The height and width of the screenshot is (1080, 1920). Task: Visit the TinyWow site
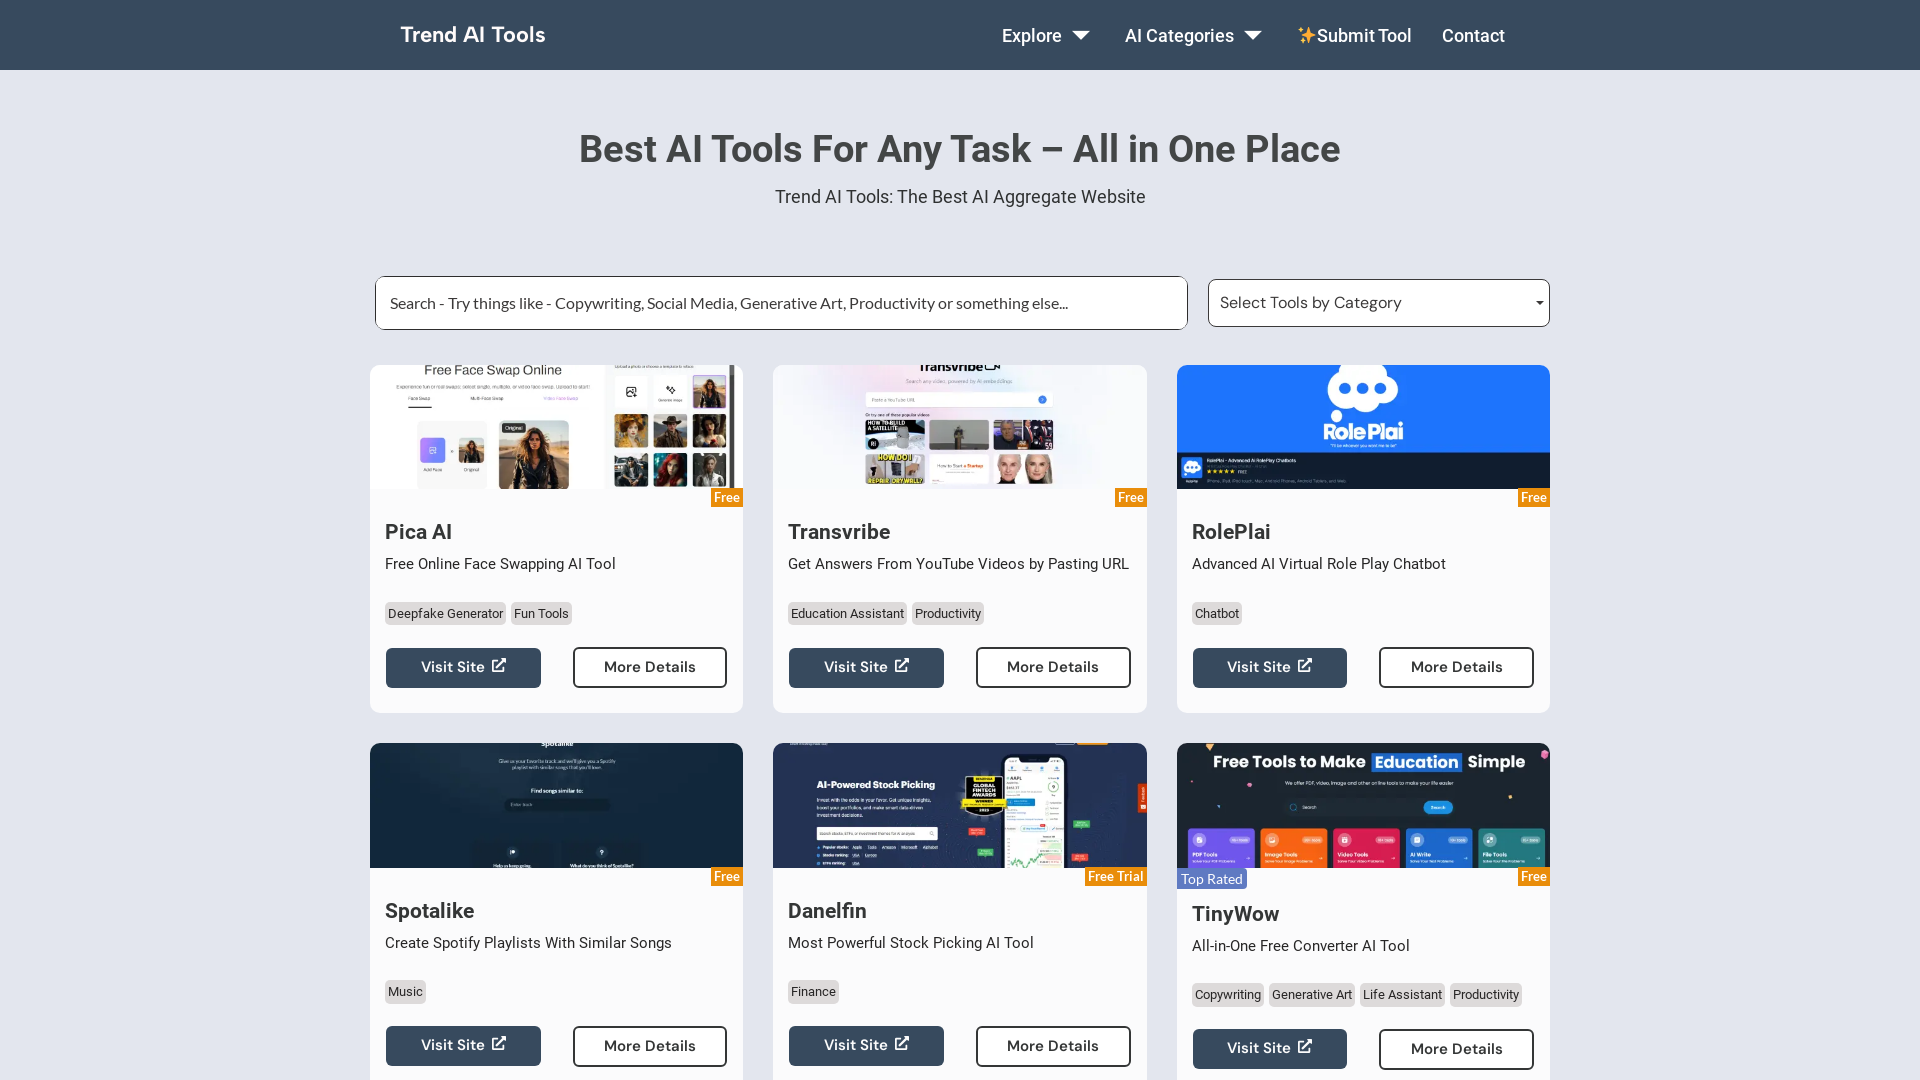pos(1269,1049)
